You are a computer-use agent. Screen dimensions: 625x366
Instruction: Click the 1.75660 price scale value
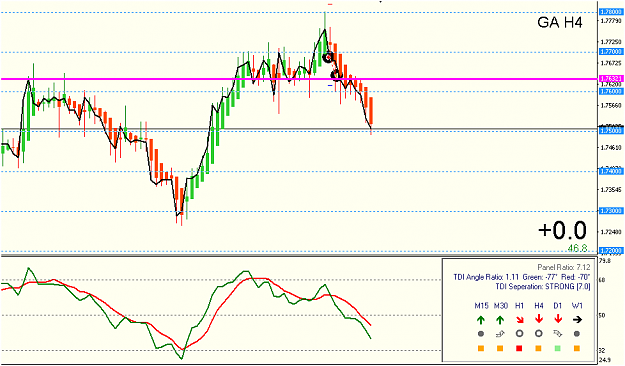(x=611, y=106)
